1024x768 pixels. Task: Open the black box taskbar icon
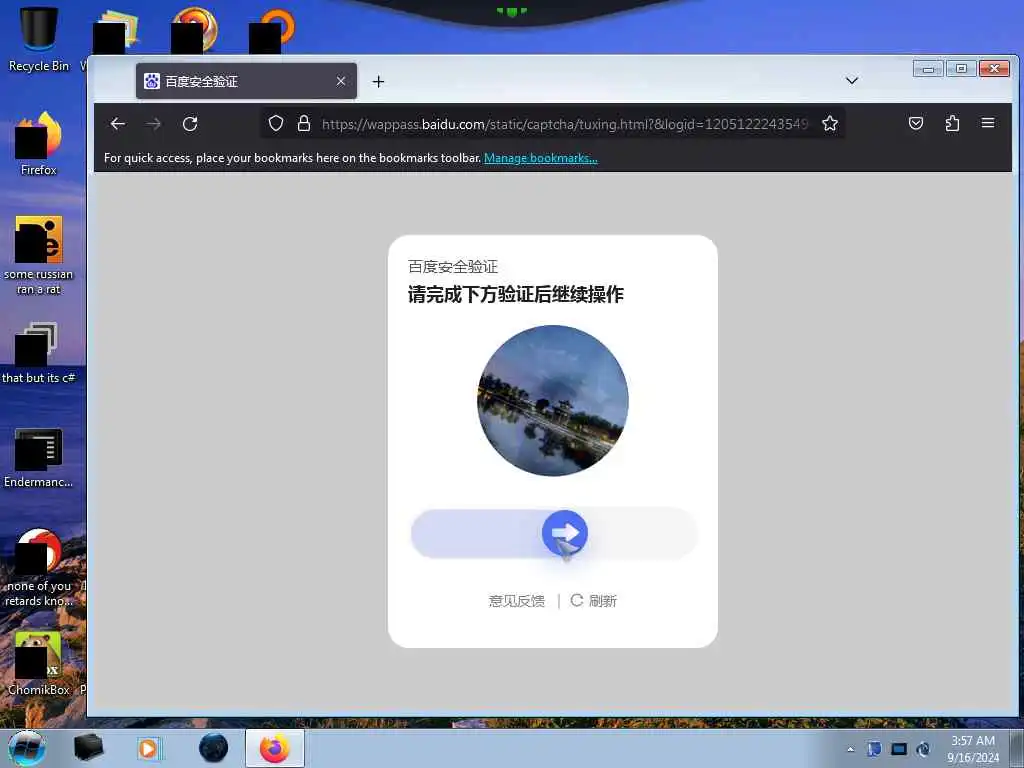(x=88, y=748)
